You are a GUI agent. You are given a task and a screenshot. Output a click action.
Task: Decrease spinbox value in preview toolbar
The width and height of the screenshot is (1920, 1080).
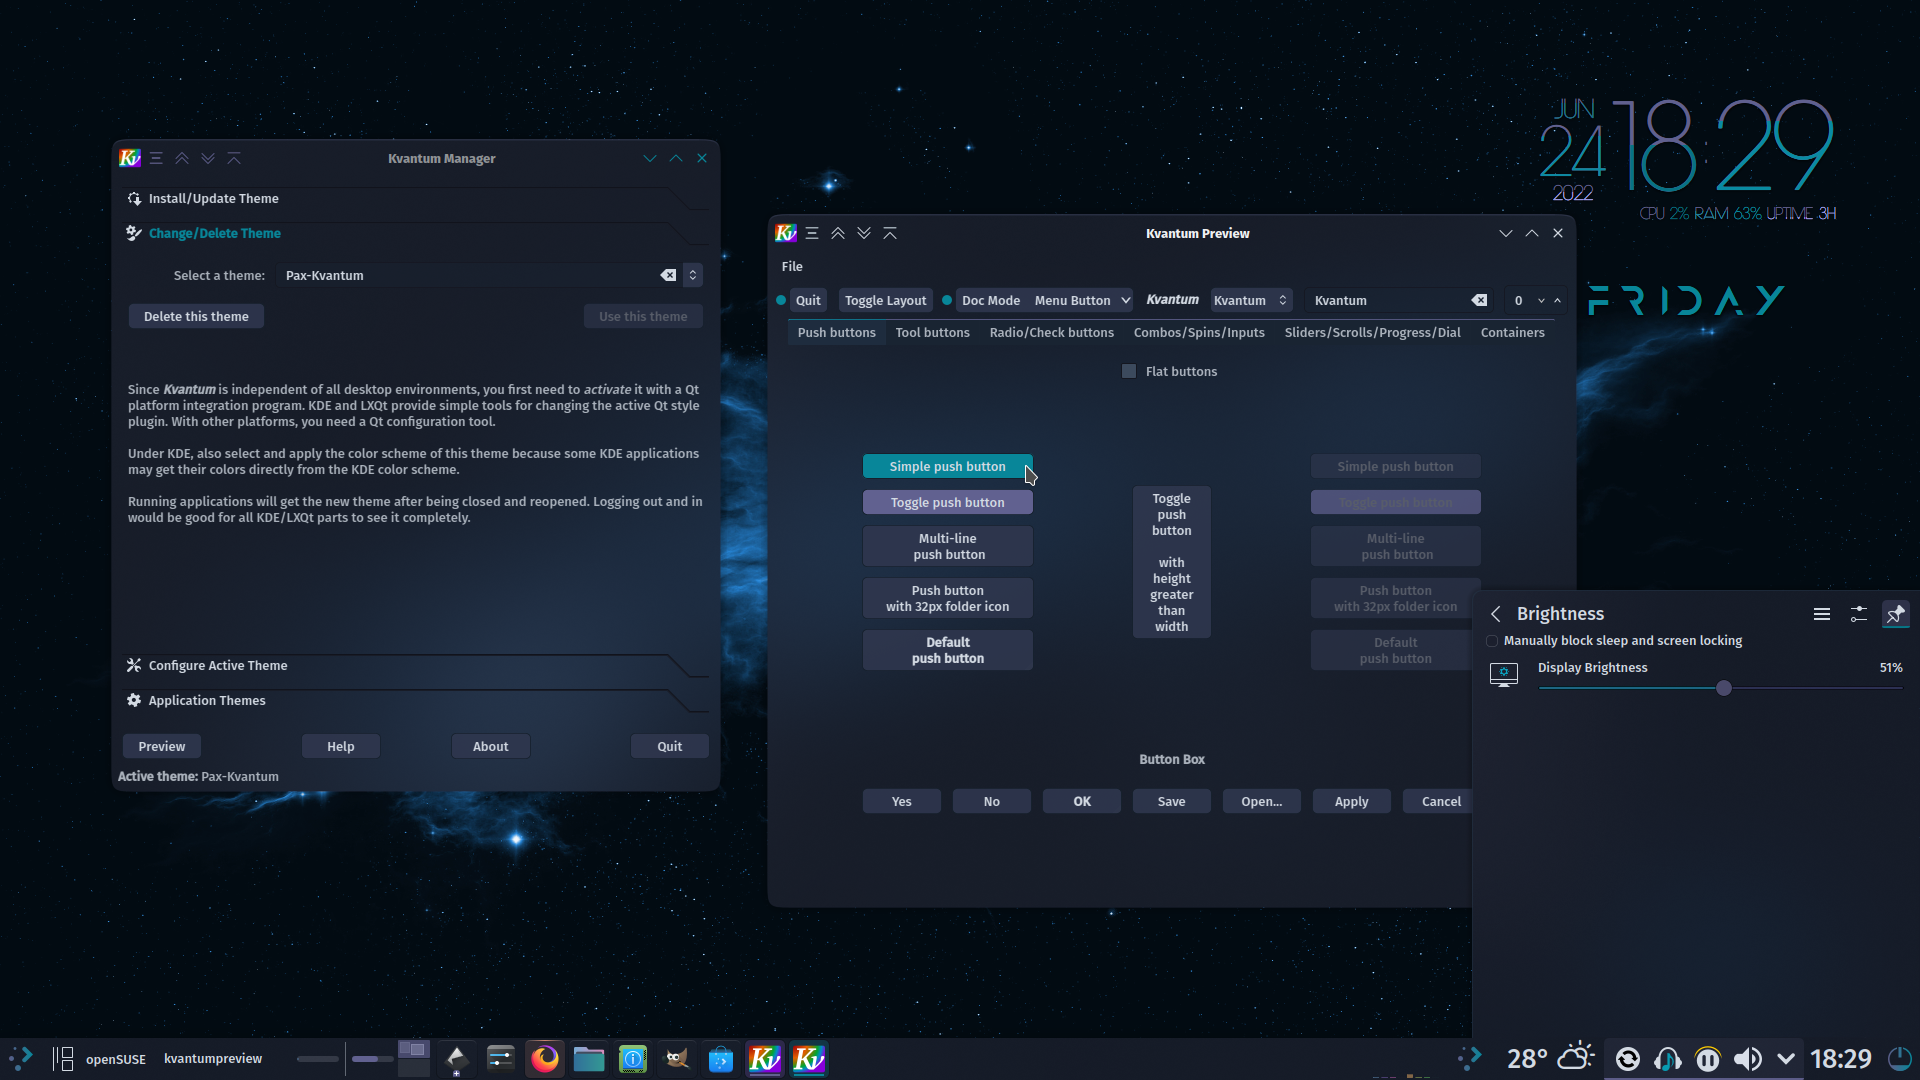(1541, 300)
